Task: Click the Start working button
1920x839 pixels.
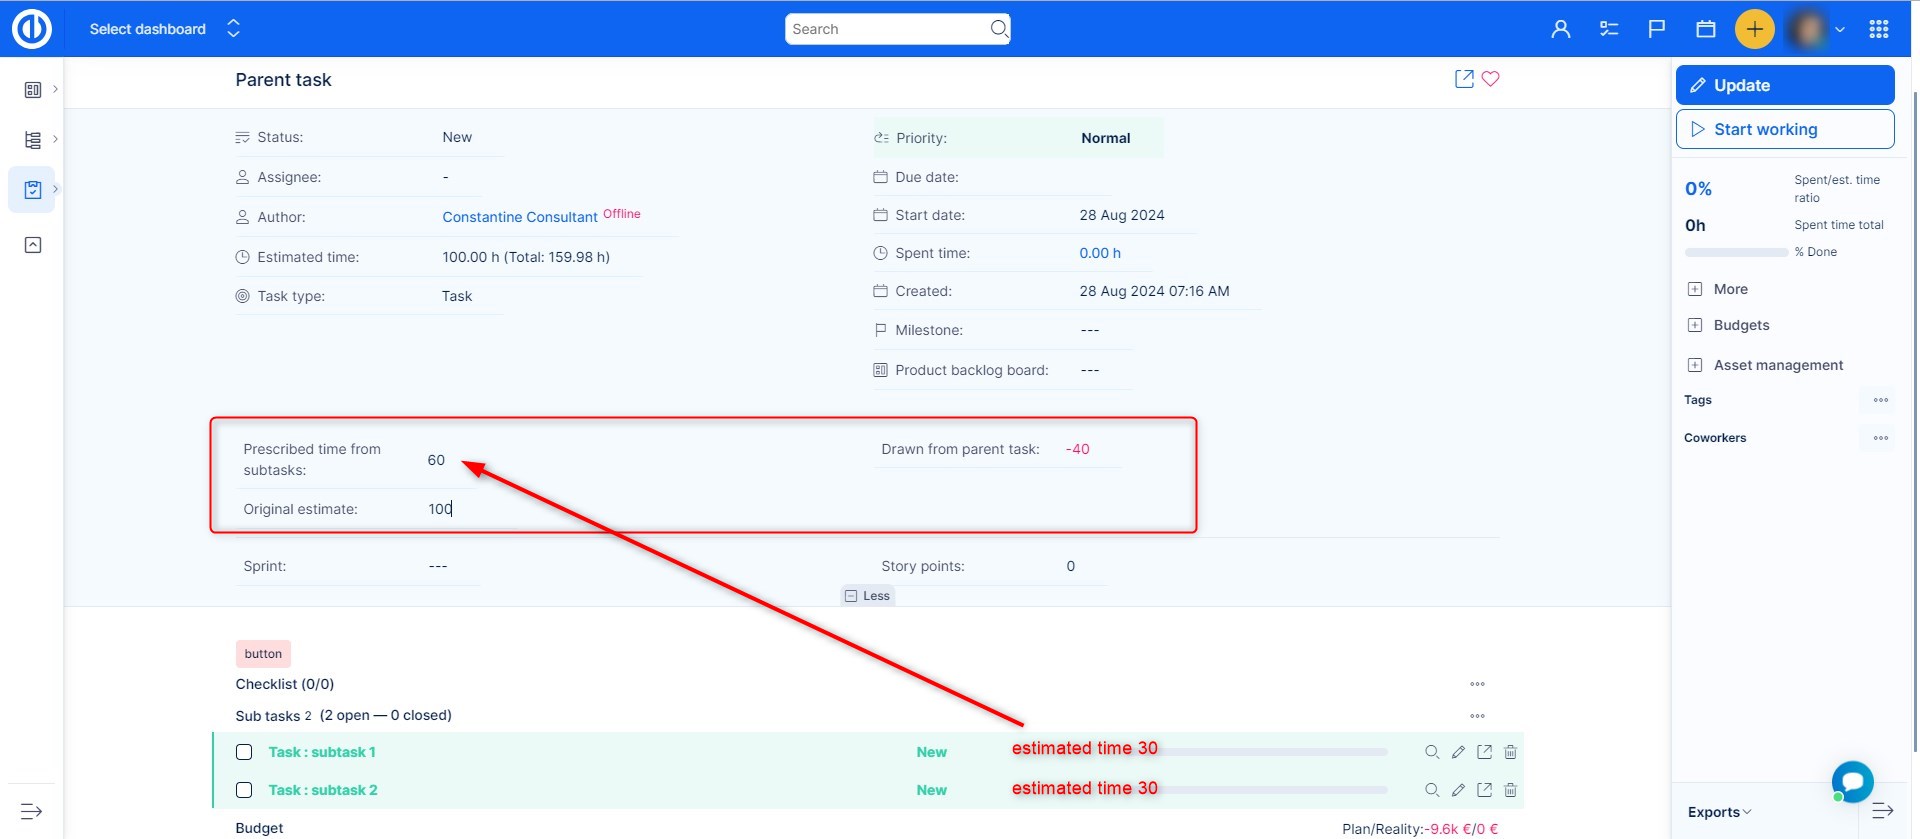Action: click(x=1784, y=129)
